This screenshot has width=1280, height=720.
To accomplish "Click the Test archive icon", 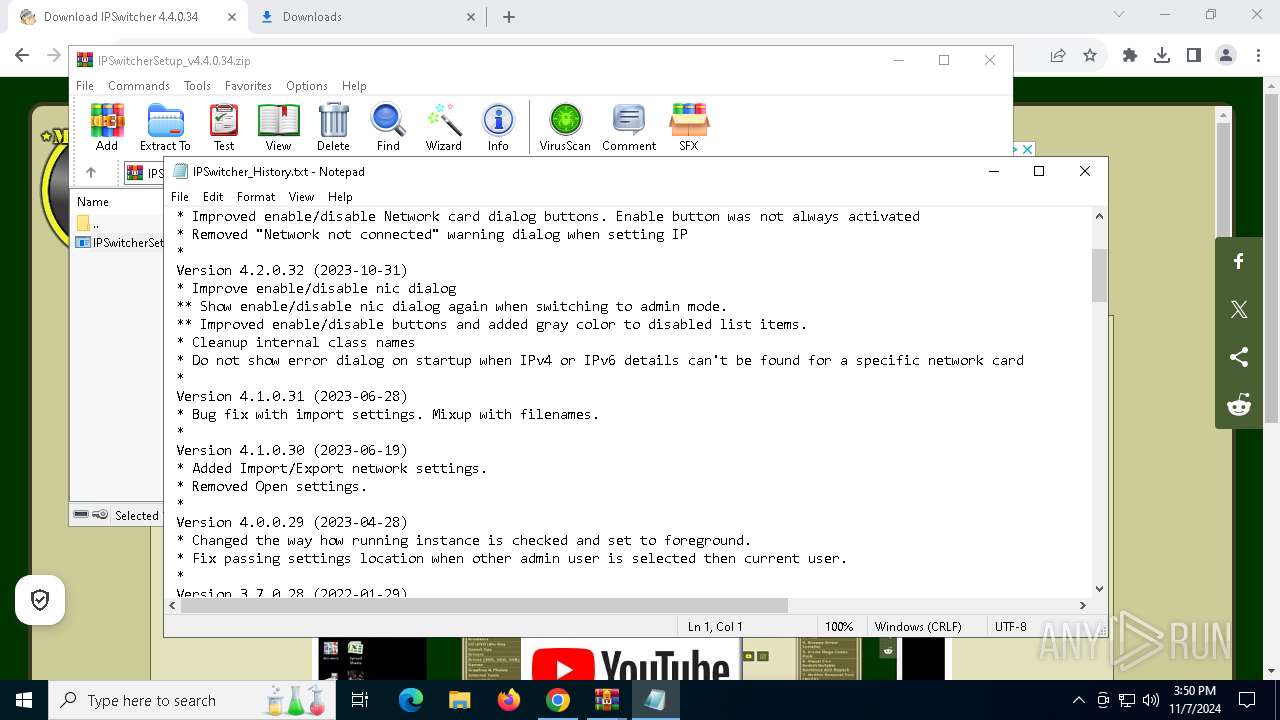I will pyautogui.click(x=224, y=127).
